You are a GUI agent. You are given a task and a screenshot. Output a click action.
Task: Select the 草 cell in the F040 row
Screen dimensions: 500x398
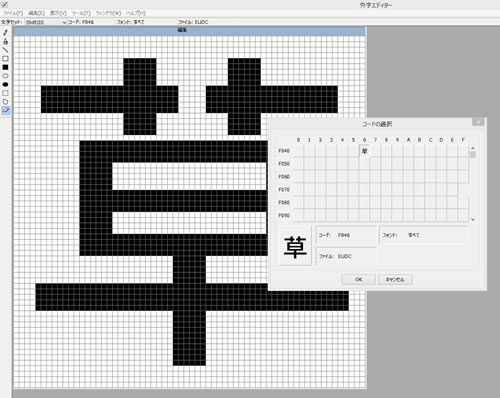(364, 151)
